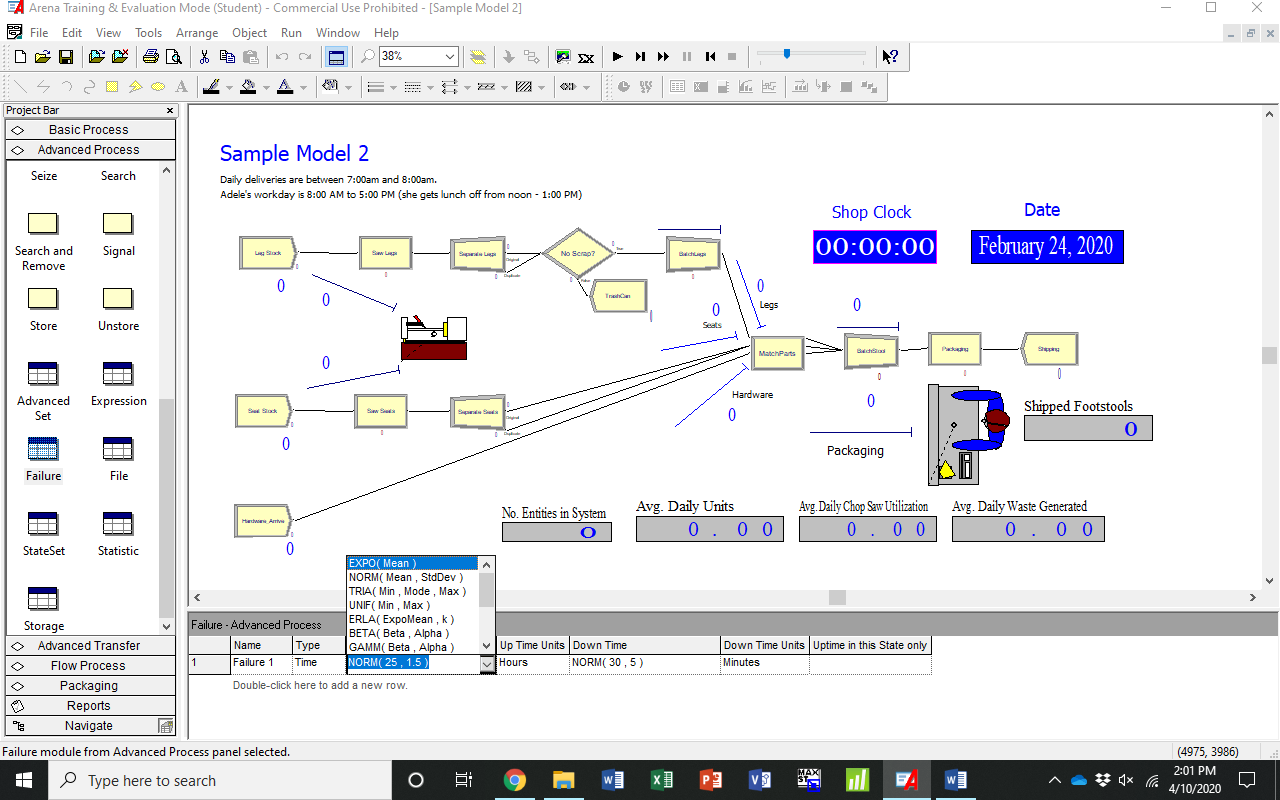Click the Up Time Units Hours cell

pyautogui.click(x=532, y=663)
